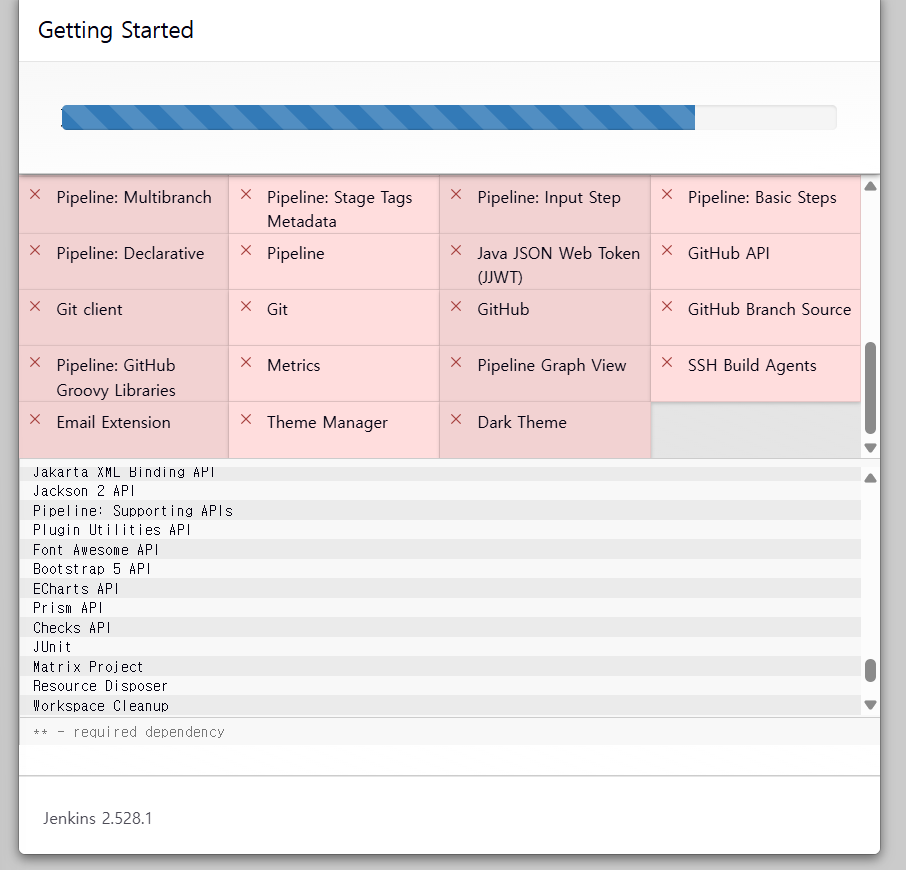Select the X status icon for Metrics
Screen dimensions: 906x870
(x=246, y=363)
